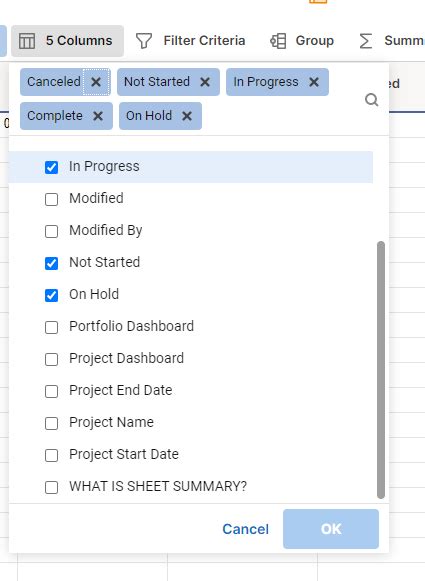Viewport: 425px width, 581px height.
Task: Open the 5 Columns dropdown
Action: click(67, 41)
